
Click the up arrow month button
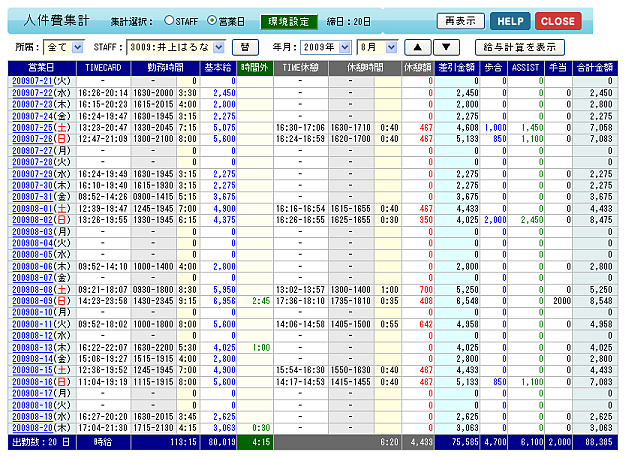(x=417, y=47)
